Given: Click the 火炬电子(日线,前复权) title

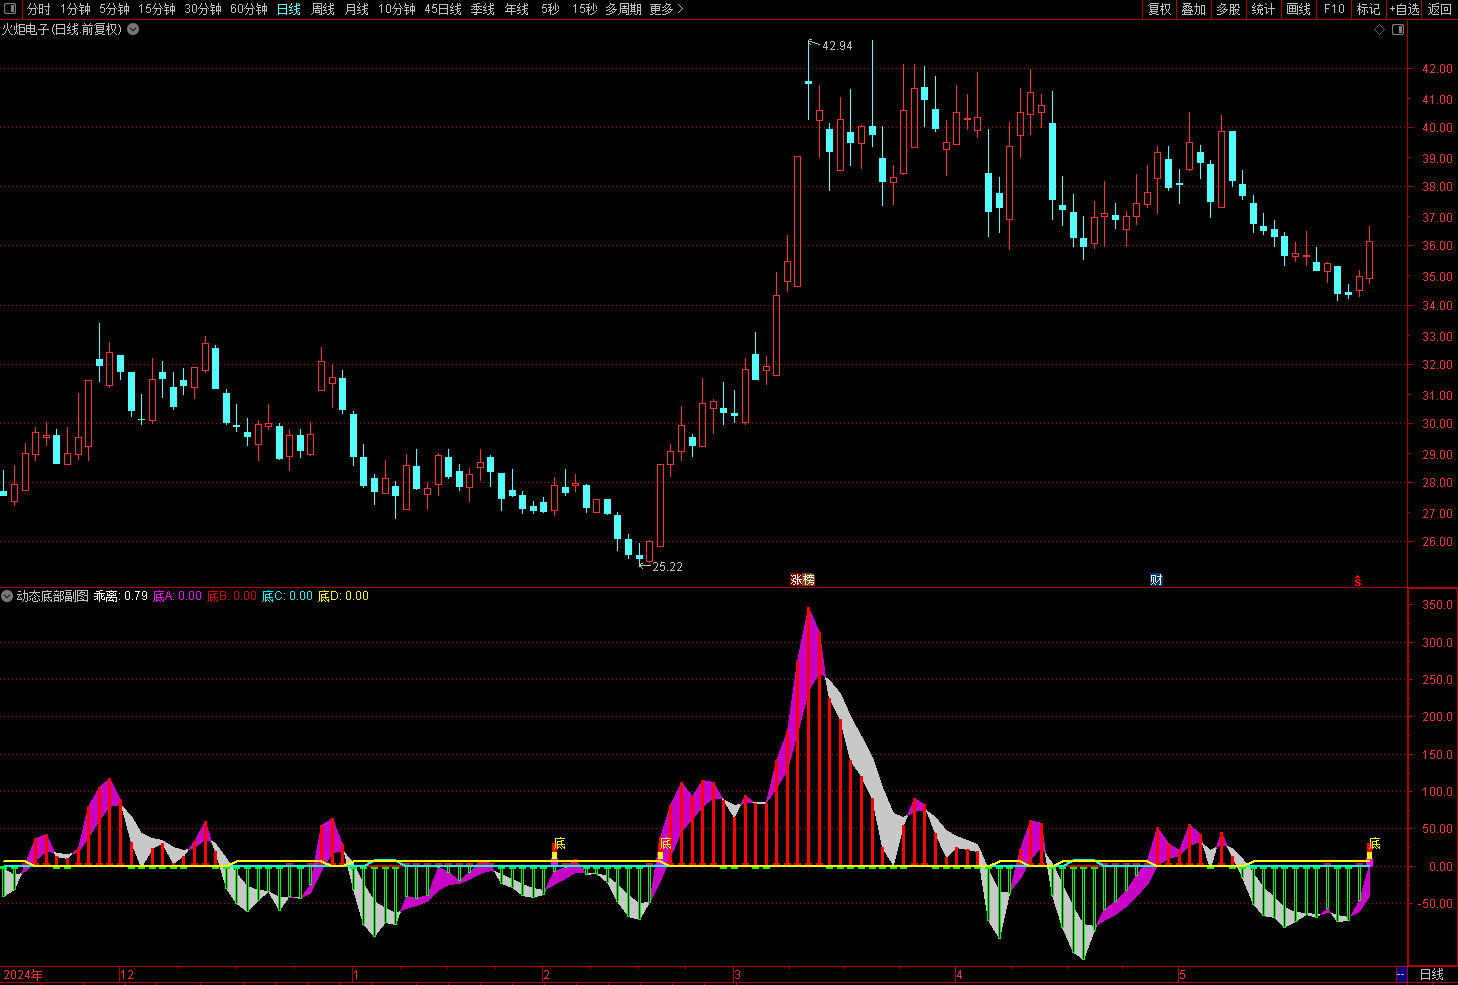Looking at the screenshot, I should point(61,30).
